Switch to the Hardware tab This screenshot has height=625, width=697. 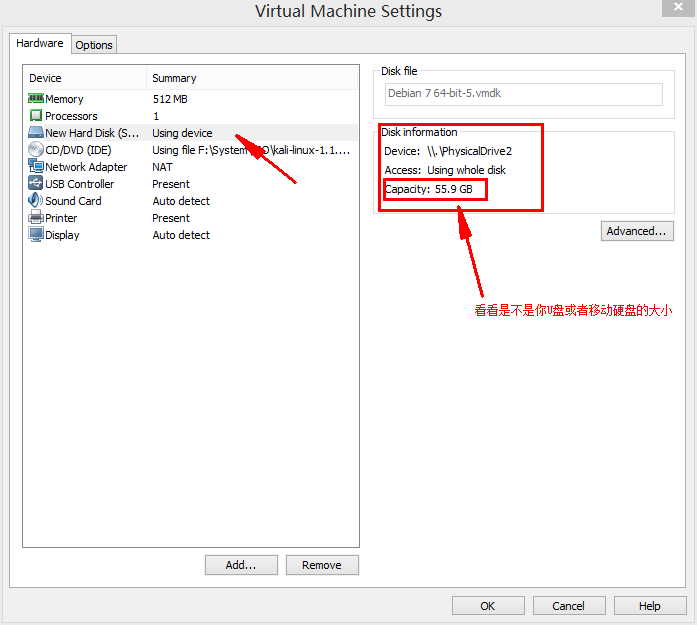point(40,43)
